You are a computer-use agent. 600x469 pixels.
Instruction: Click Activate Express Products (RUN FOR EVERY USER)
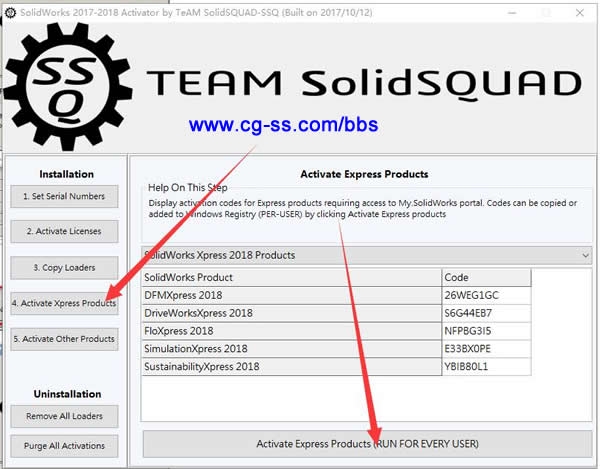tap(367, 443)
